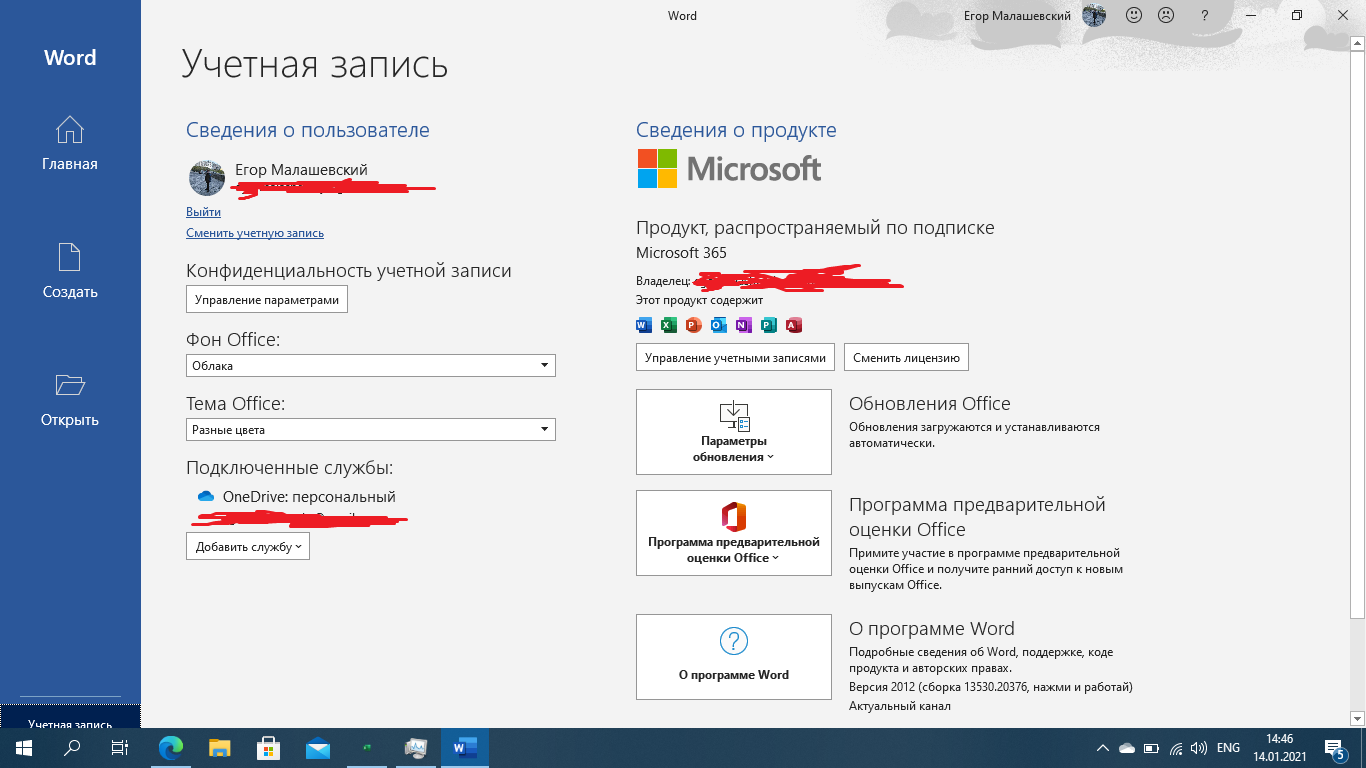Click Управление учетными записями button
This screenshot has width=1366, height=768.
click(736, 358)
